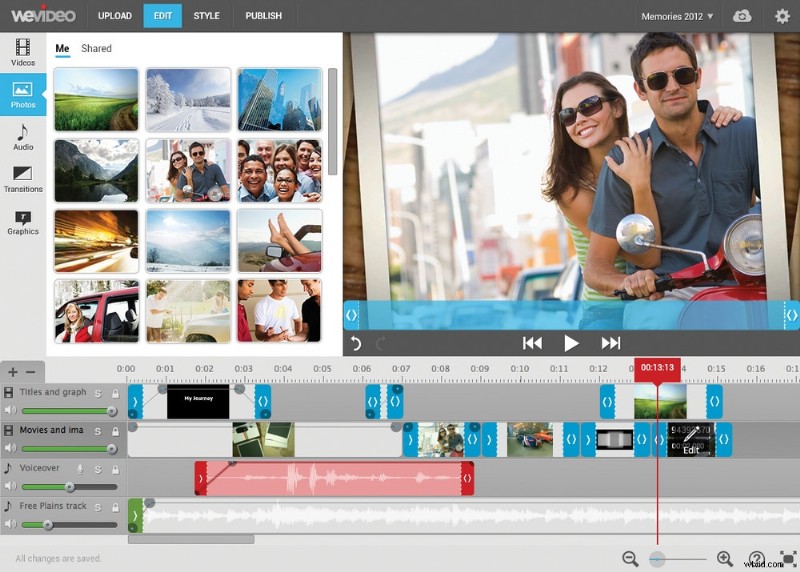This screenshot has width=800, height=572.
Task: Zoom out the timeline
Action: click(x=630, y=559)
